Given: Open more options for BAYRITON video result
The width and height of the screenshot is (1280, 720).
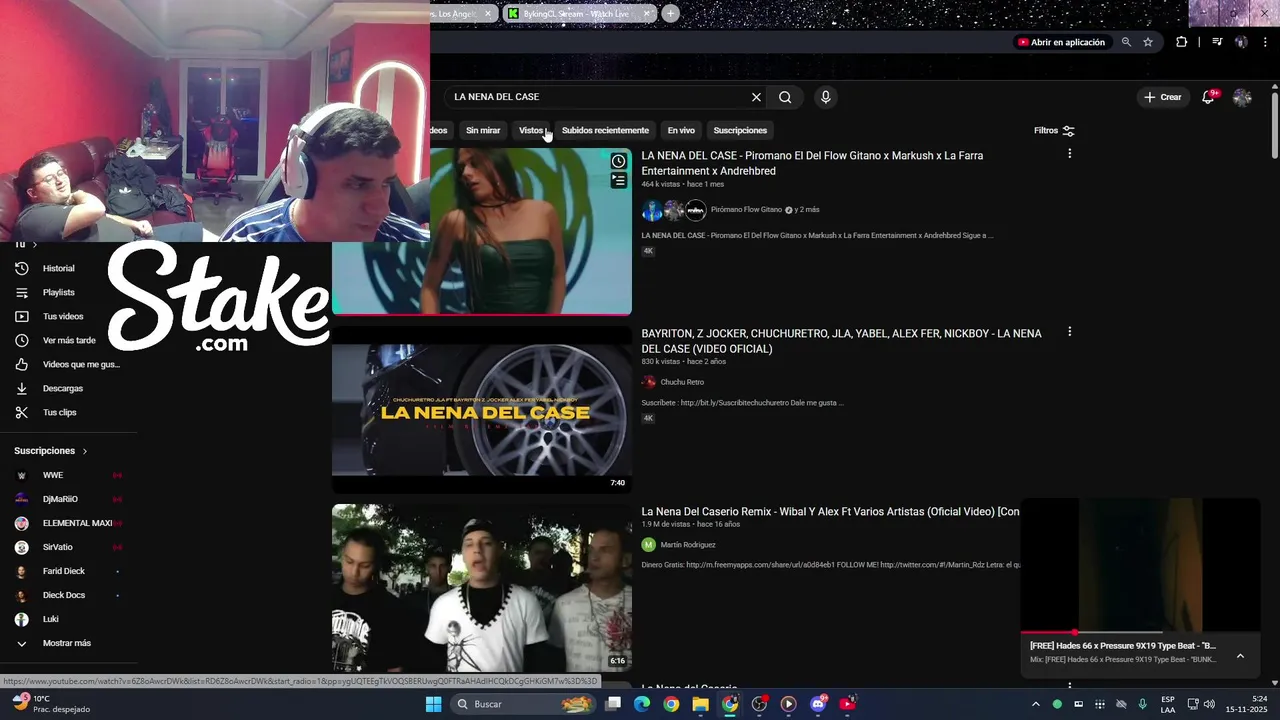Looking at the screenshot, I should [1069, 332].
